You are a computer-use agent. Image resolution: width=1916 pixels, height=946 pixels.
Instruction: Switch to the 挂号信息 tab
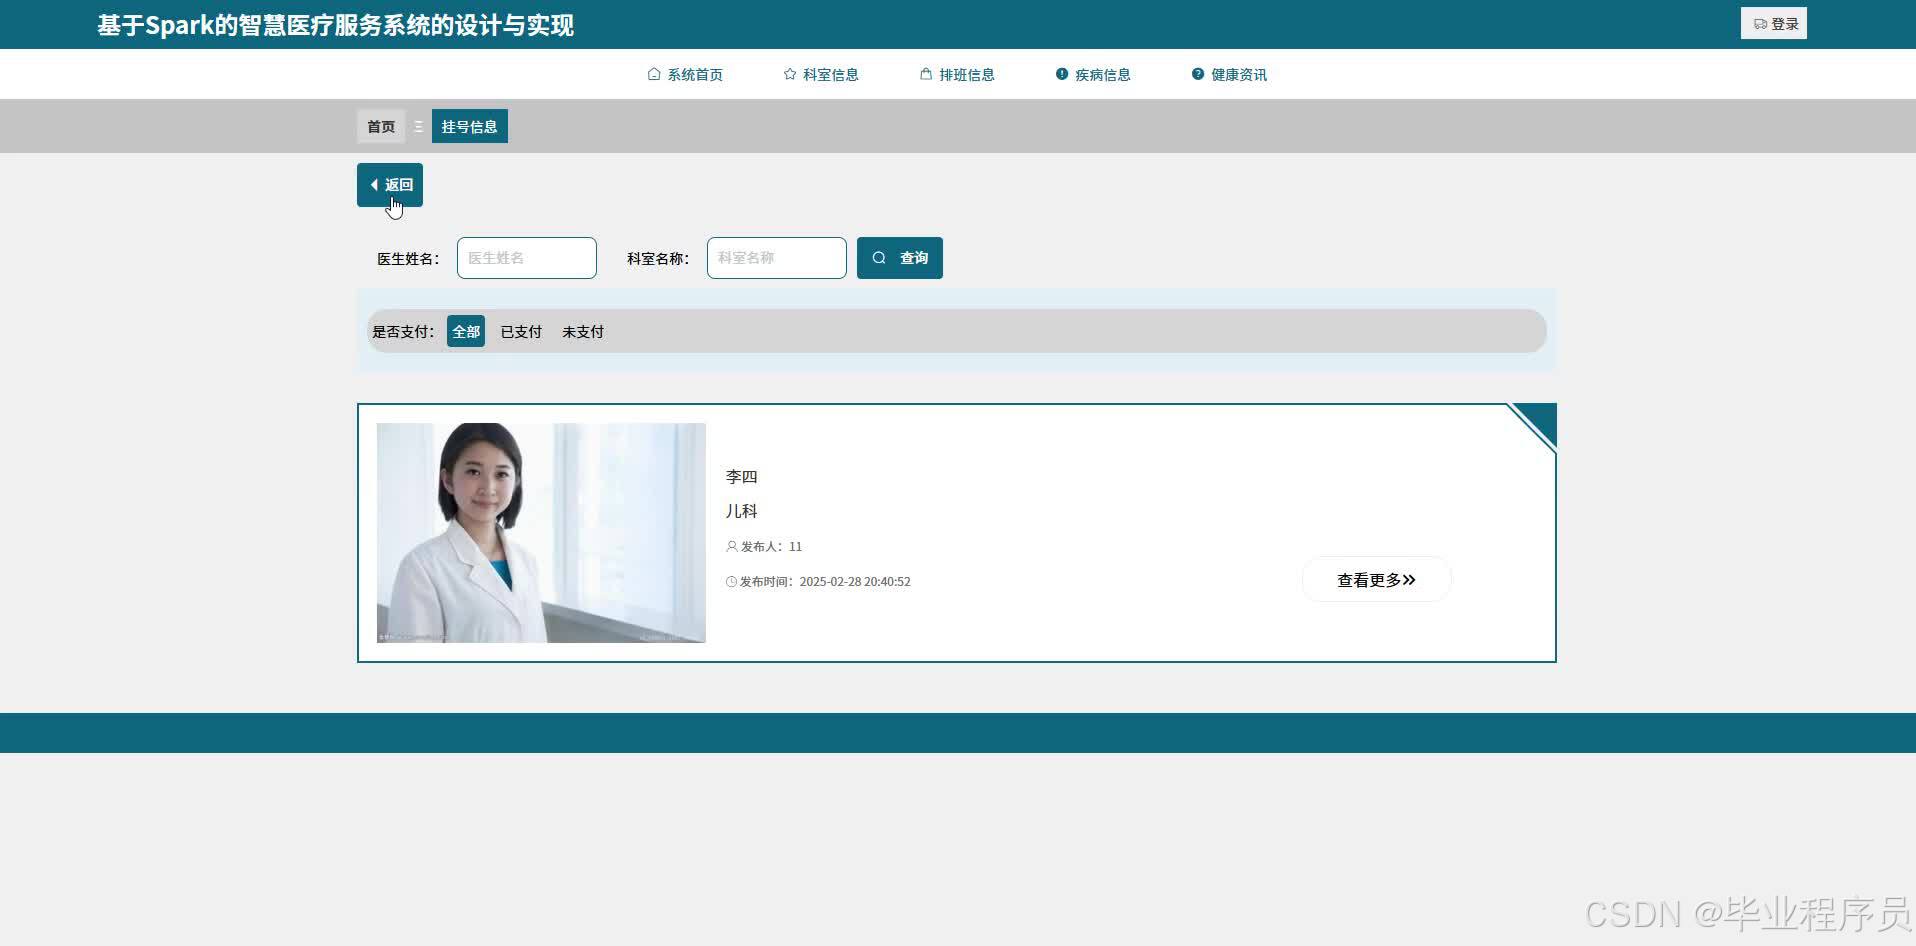point(469,126)
